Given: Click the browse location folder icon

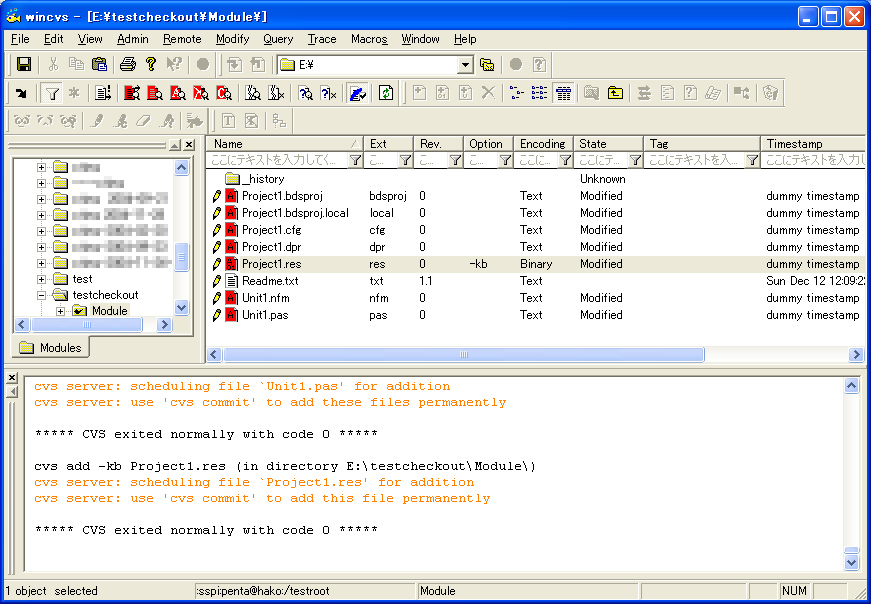Looking at the screenshot, I should pyautogui.click(x=487, y=64).
